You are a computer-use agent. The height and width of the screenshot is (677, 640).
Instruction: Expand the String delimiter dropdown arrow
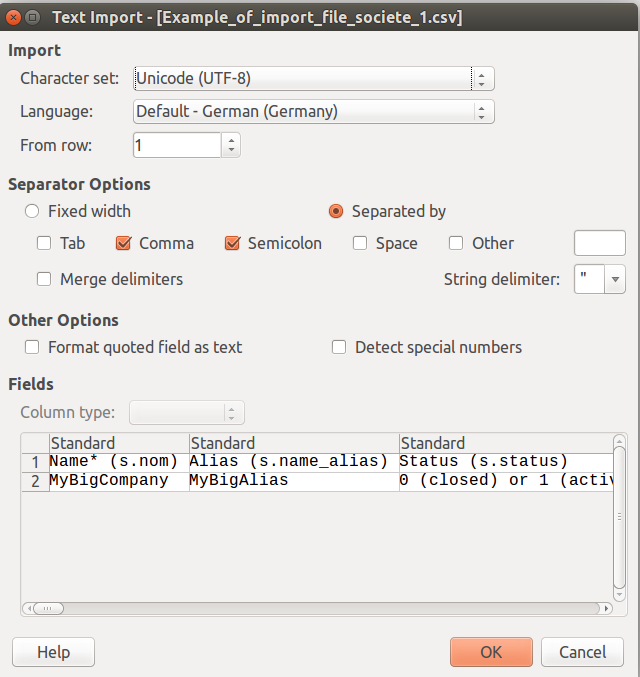[615, 279]
